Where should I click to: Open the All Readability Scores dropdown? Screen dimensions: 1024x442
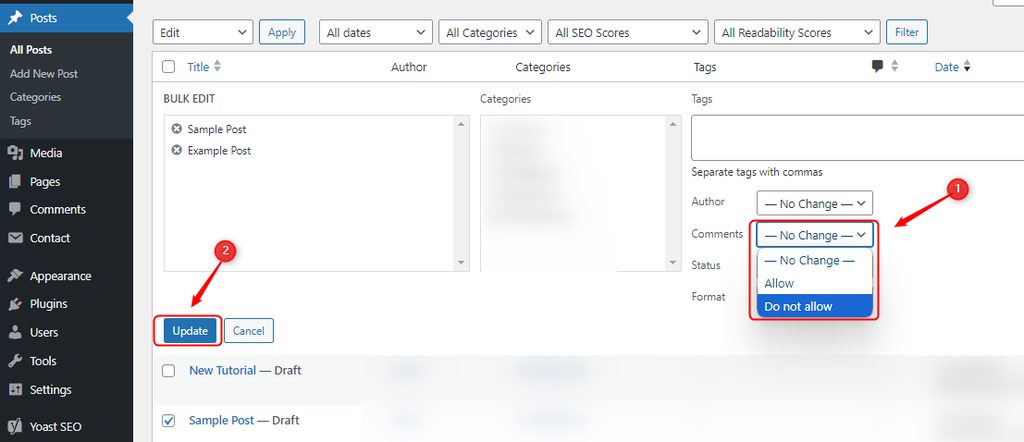[797, 32]
